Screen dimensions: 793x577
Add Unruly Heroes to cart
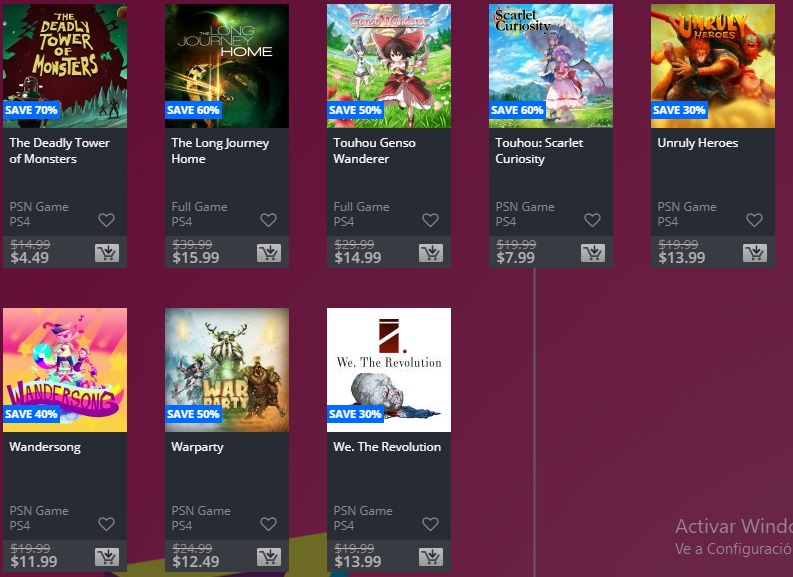point(755,253)
